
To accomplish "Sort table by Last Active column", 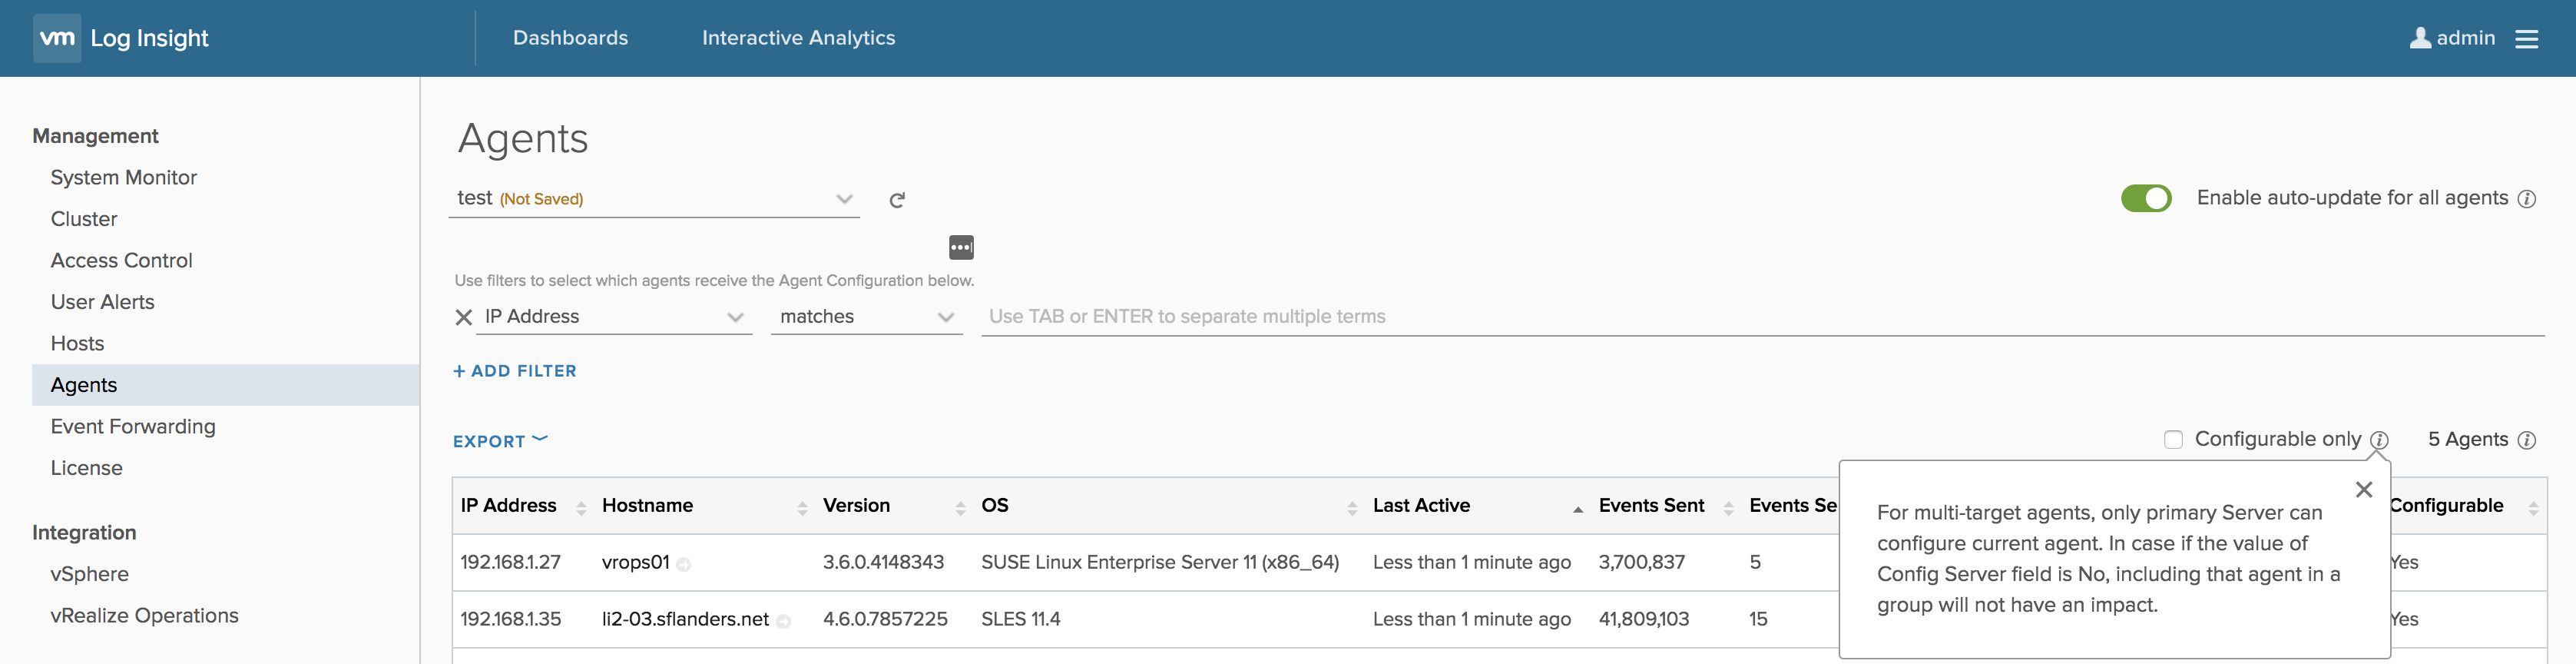I will point(1421,505).
